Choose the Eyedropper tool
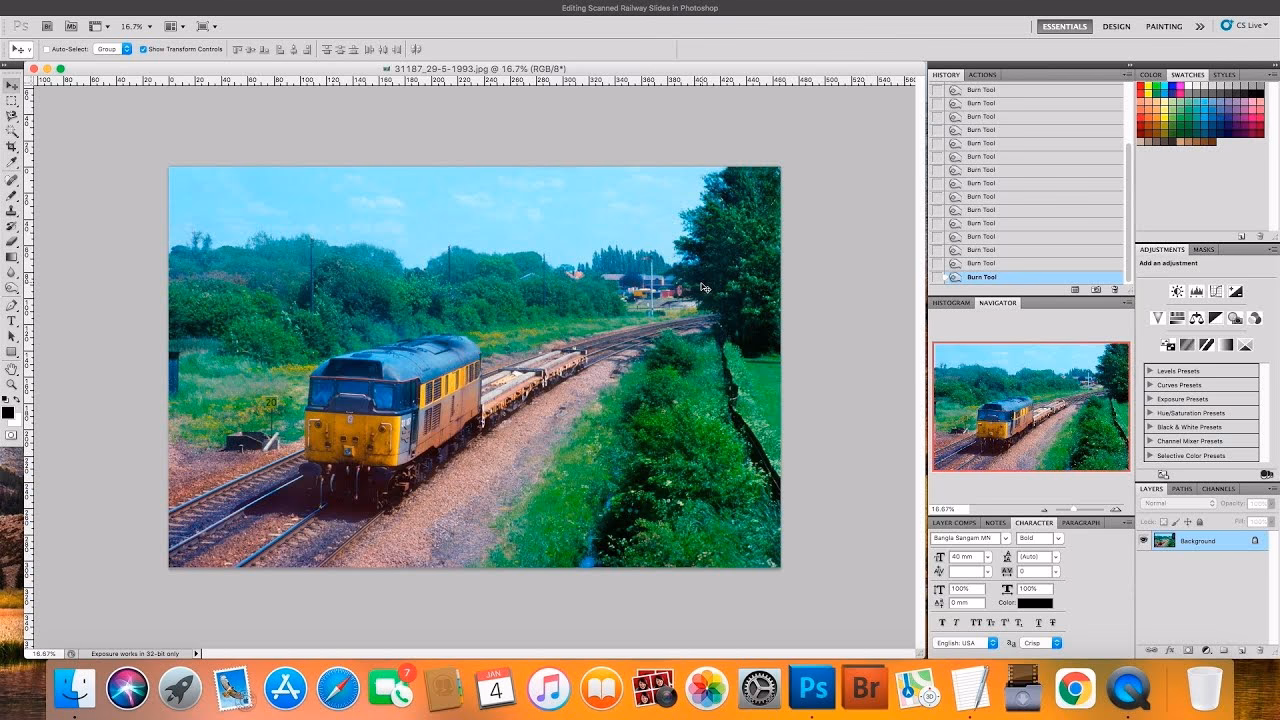 click(x=12, y=162)
